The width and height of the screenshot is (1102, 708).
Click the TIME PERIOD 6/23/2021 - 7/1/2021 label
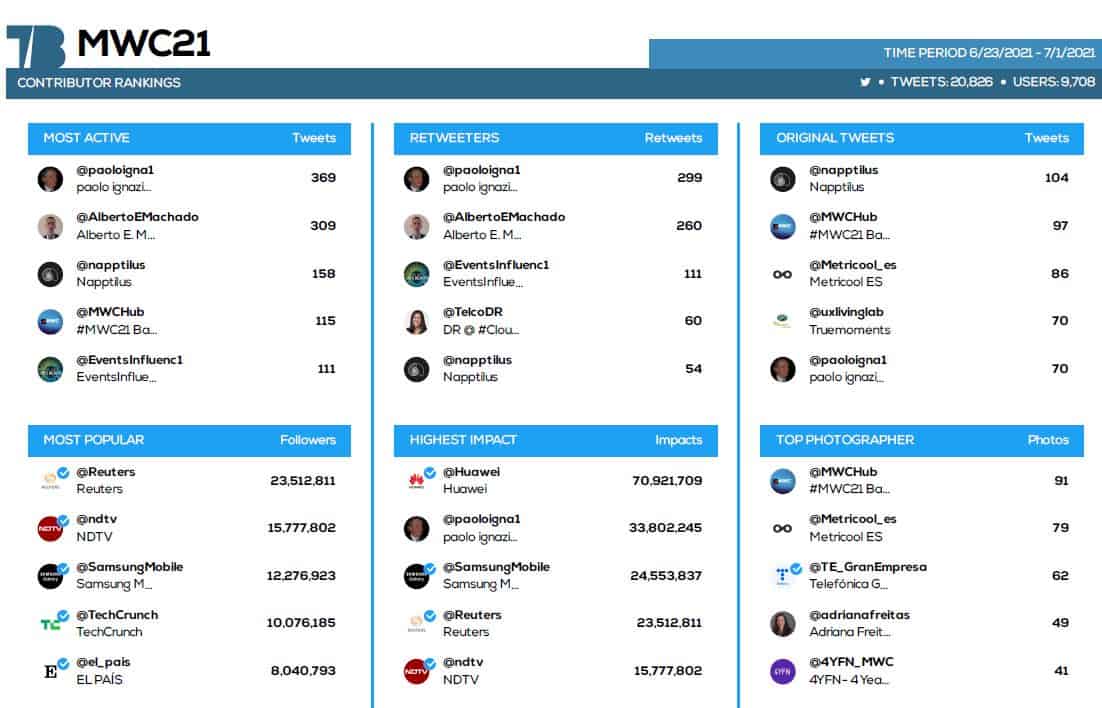point(989,53)
